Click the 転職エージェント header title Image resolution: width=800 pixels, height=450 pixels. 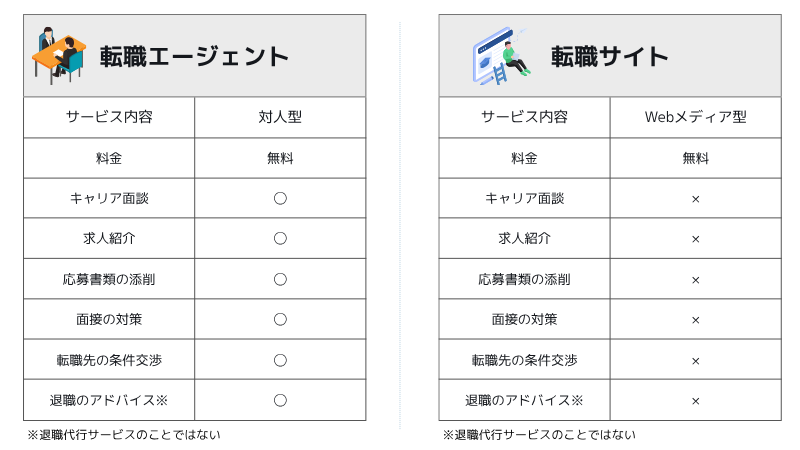(194, 57)
